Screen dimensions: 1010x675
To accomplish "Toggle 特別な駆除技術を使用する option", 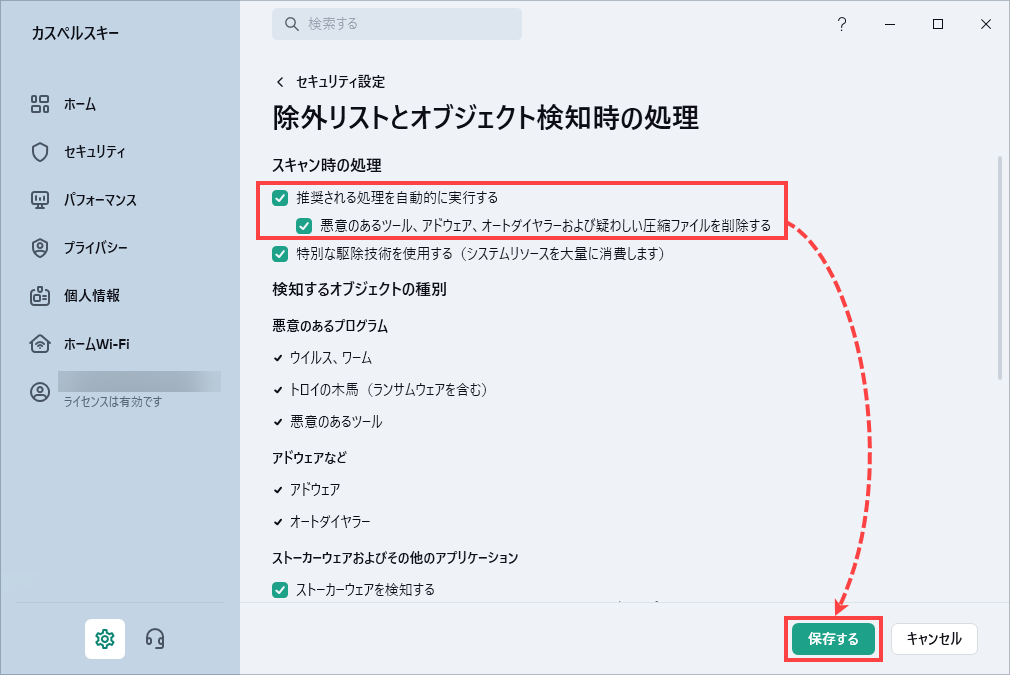I will pos(279,254).
